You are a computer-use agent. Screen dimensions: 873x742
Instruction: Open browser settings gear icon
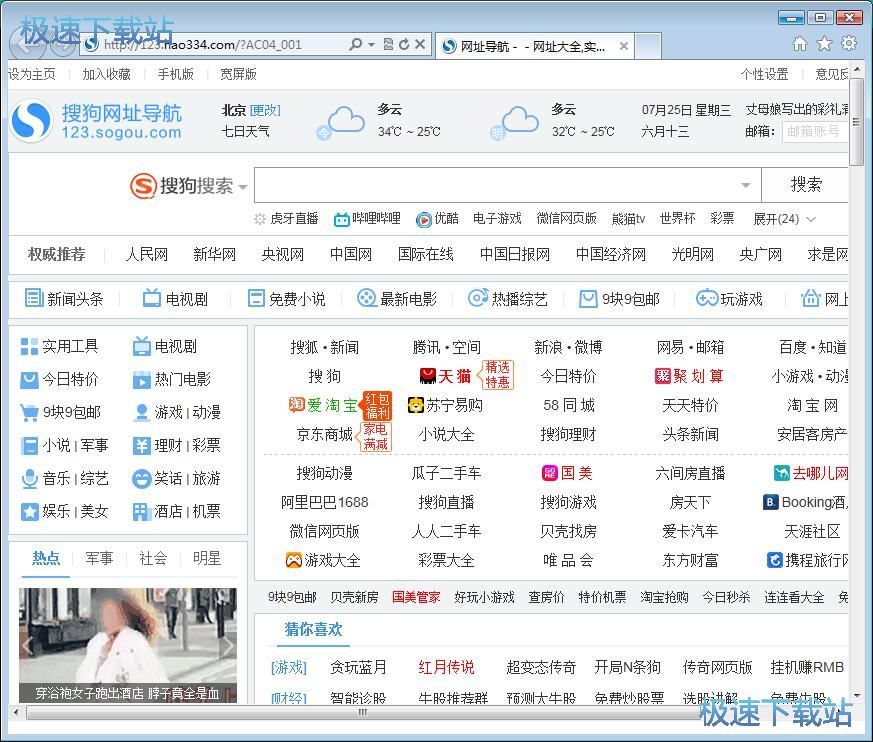click(x=849, y=43)
